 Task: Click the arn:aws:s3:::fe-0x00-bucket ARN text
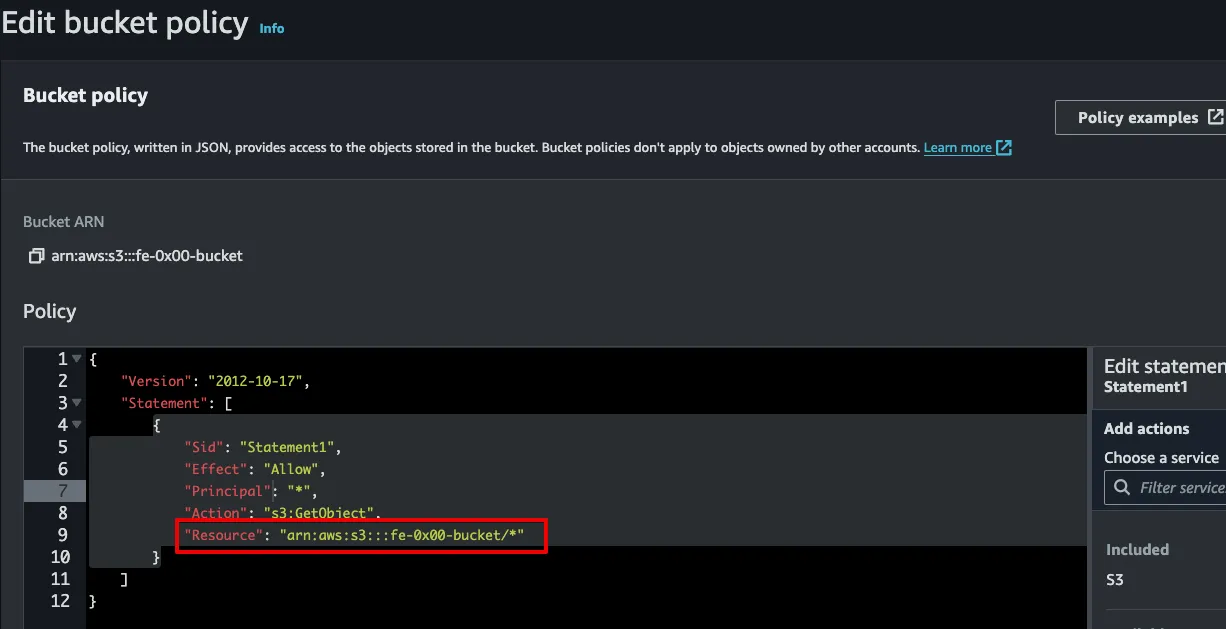(147, 256)
